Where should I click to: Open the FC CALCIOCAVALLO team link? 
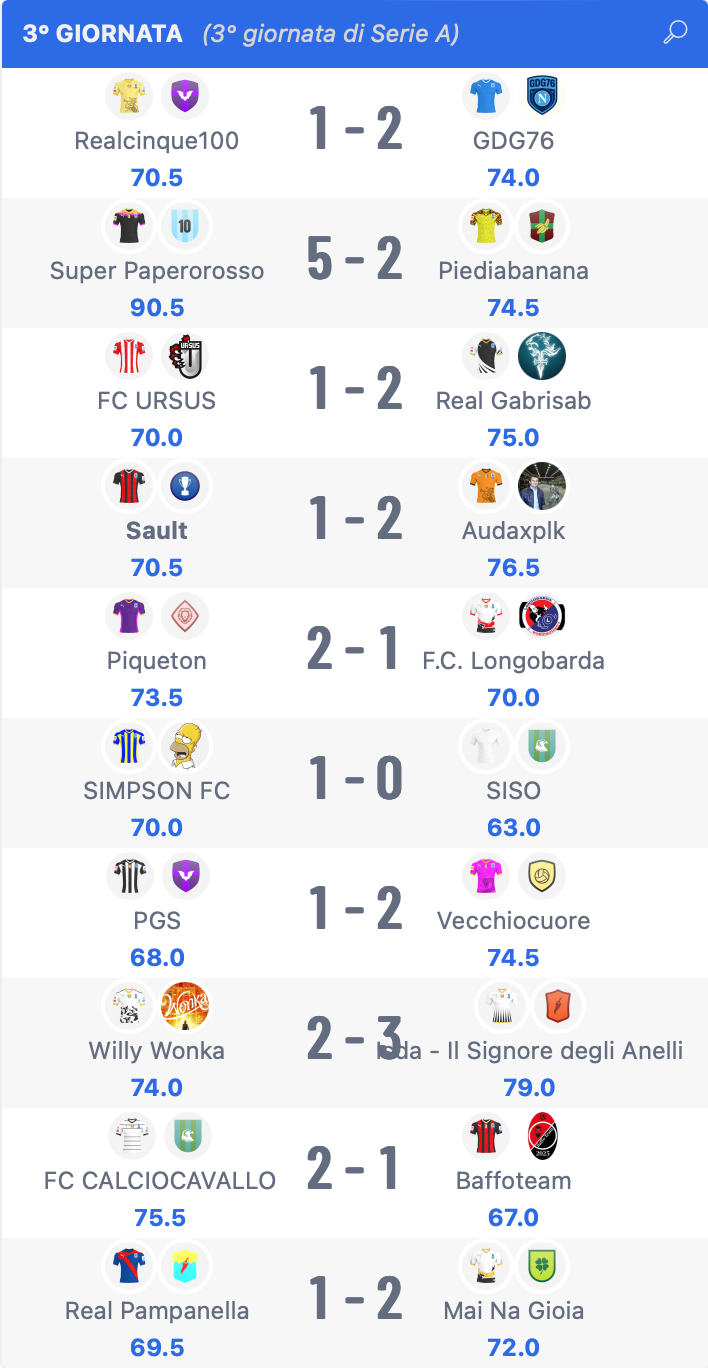click(160, 1181)
